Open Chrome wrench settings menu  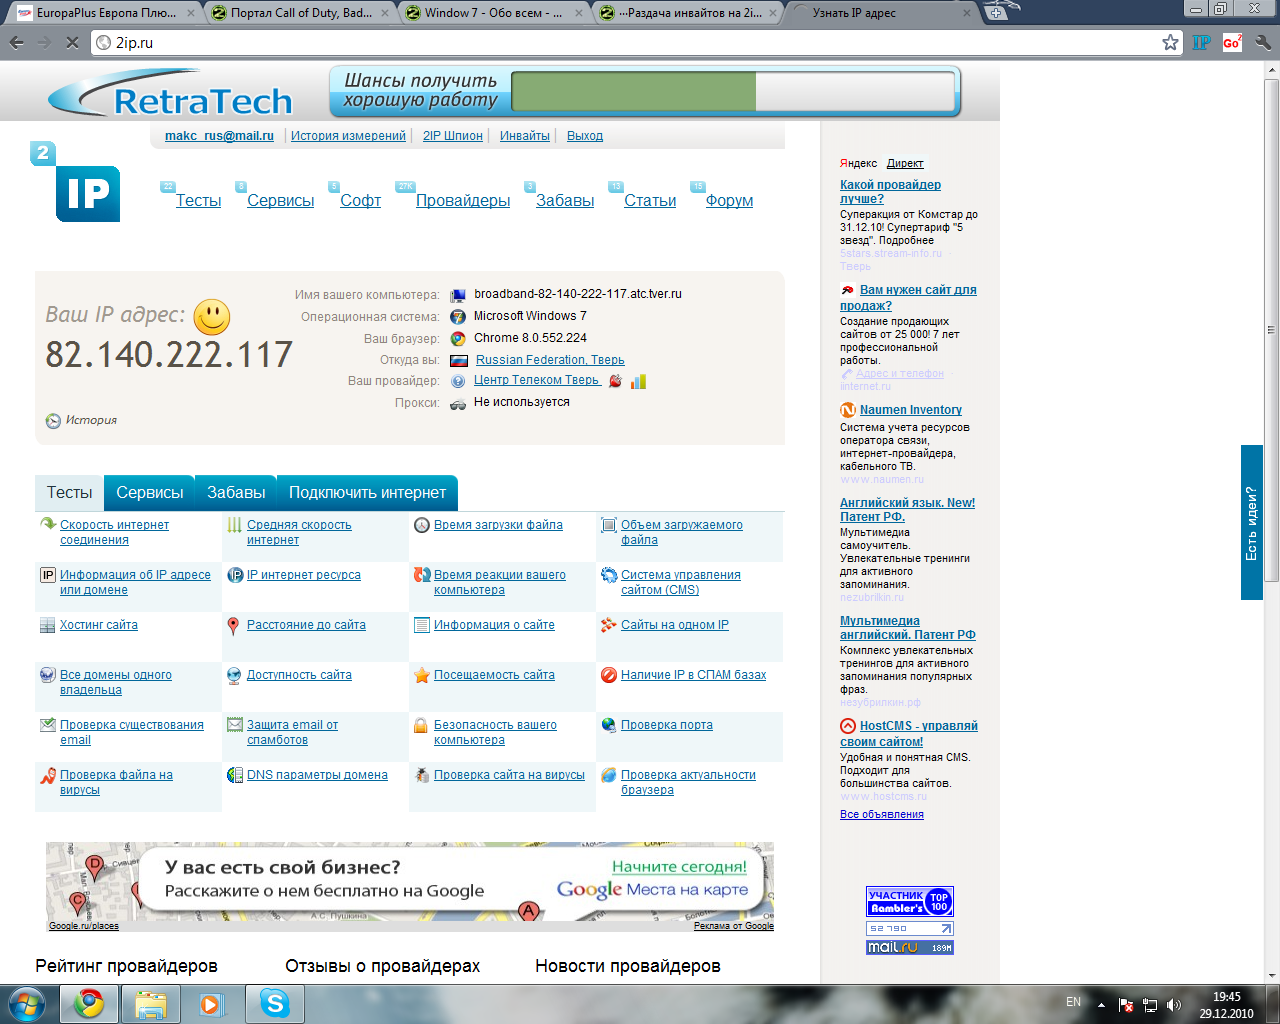click(x=1263, y=42)
